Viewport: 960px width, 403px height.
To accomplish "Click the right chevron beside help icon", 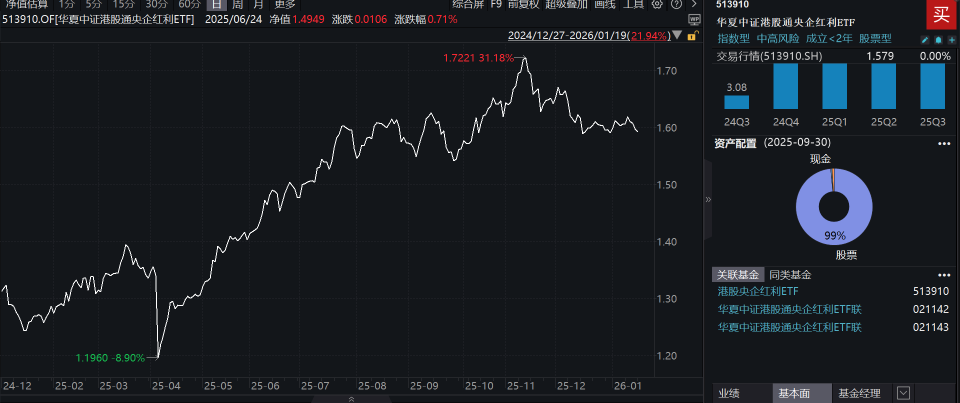I will click(693, 4).
